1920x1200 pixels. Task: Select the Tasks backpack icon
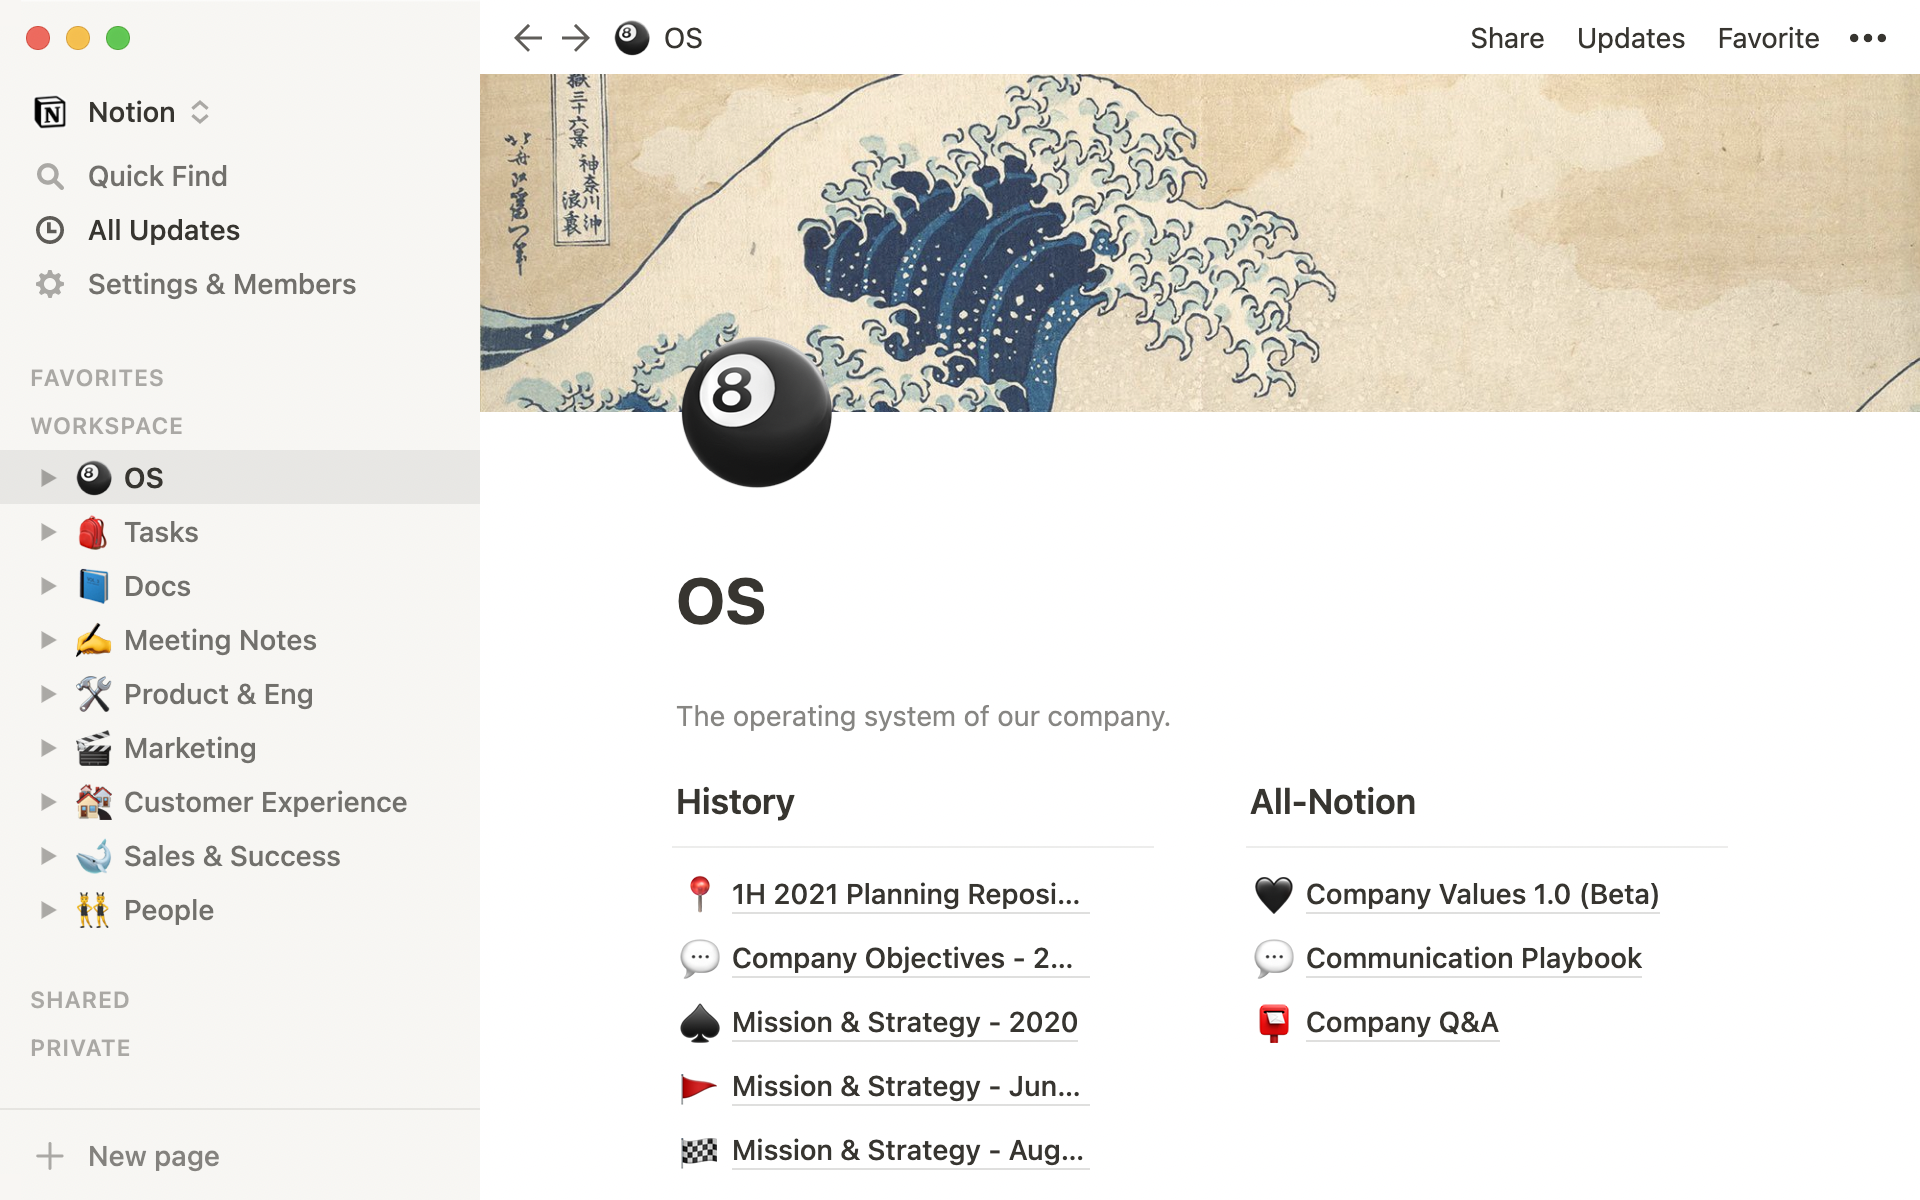[93, 532]
